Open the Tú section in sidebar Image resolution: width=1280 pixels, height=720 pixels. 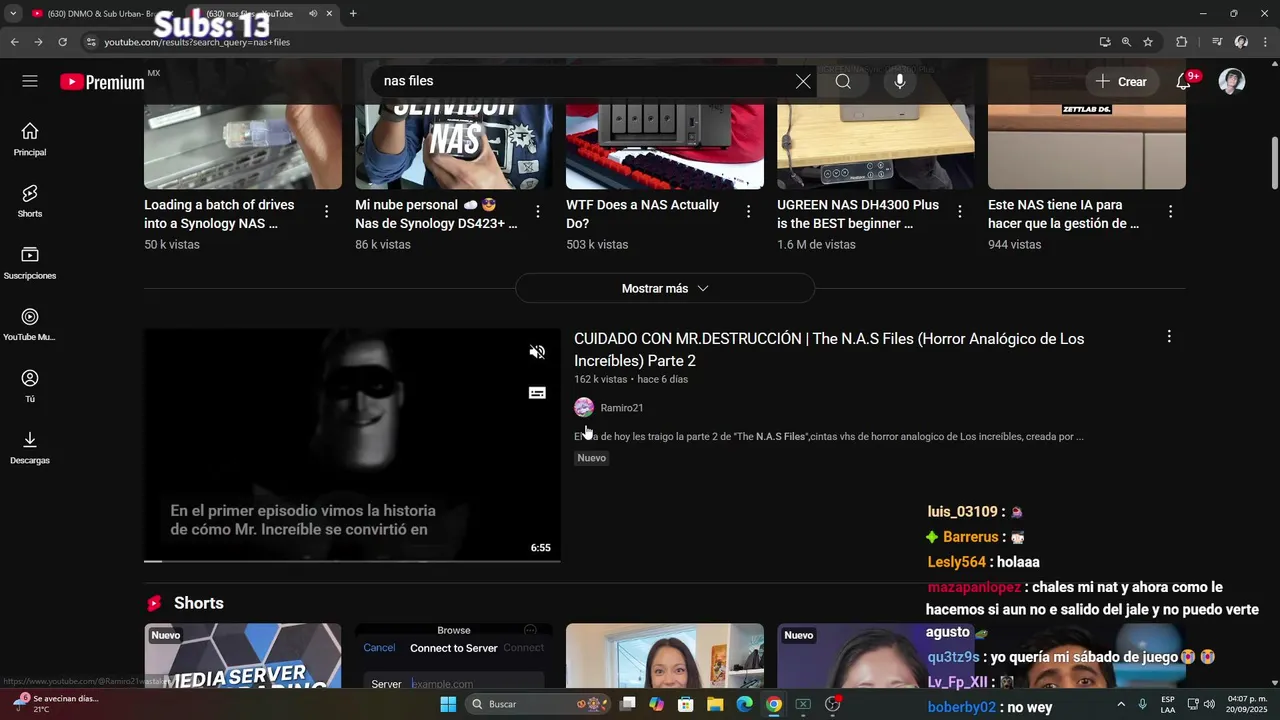(30, 386)
